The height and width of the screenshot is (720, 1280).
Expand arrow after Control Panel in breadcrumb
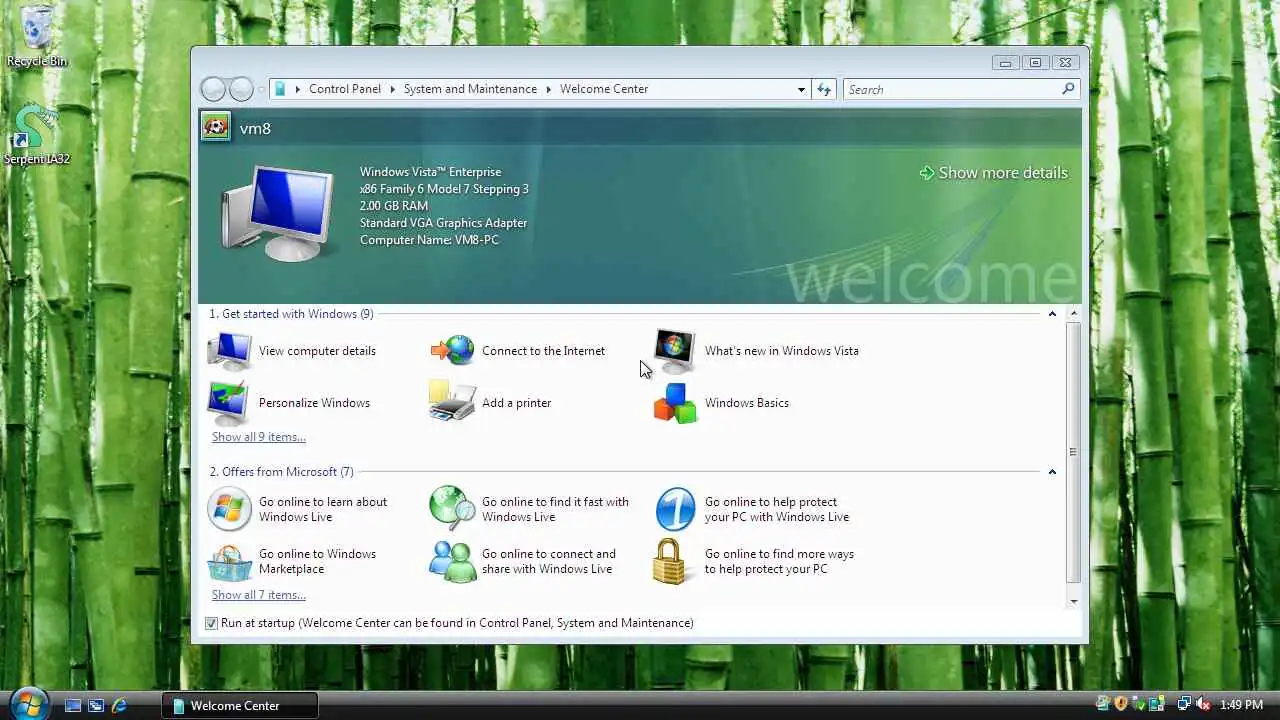click(393, 89)
